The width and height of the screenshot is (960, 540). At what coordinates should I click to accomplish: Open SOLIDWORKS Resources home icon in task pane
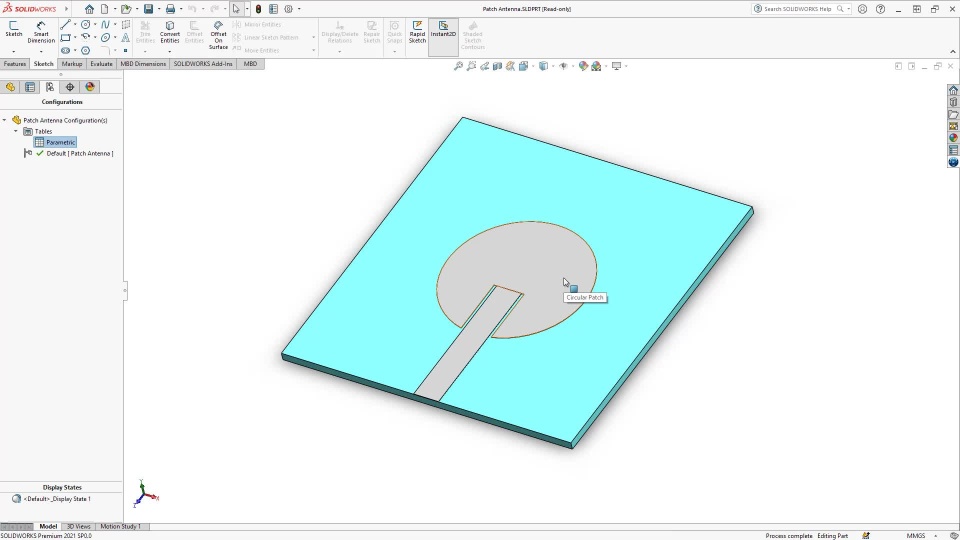tap(953, 91)
